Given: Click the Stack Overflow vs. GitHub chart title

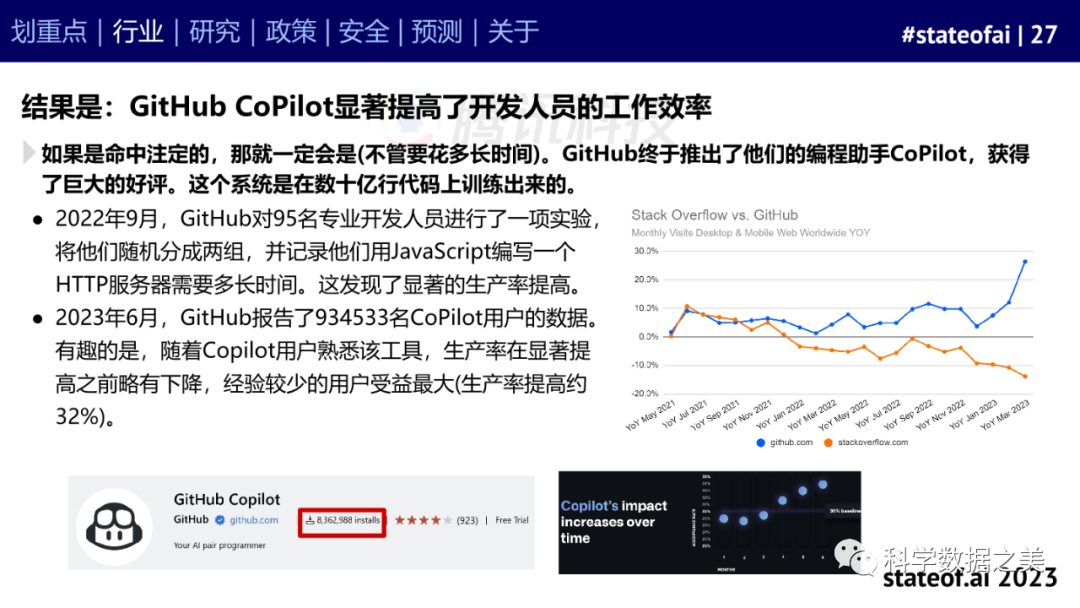Looking at the screenshot, I should click(x=714, y=215).
